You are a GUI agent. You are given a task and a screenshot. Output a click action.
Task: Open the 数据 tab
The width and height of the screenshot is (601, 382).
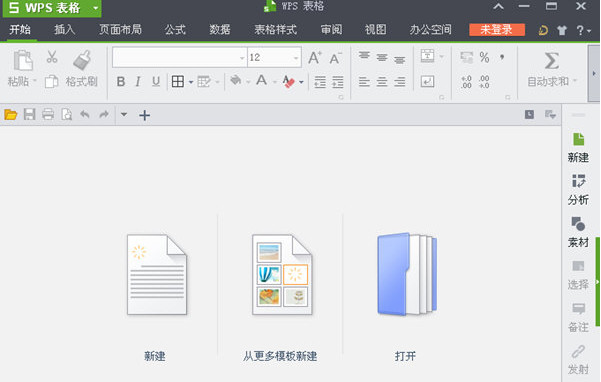pos(220,30)
